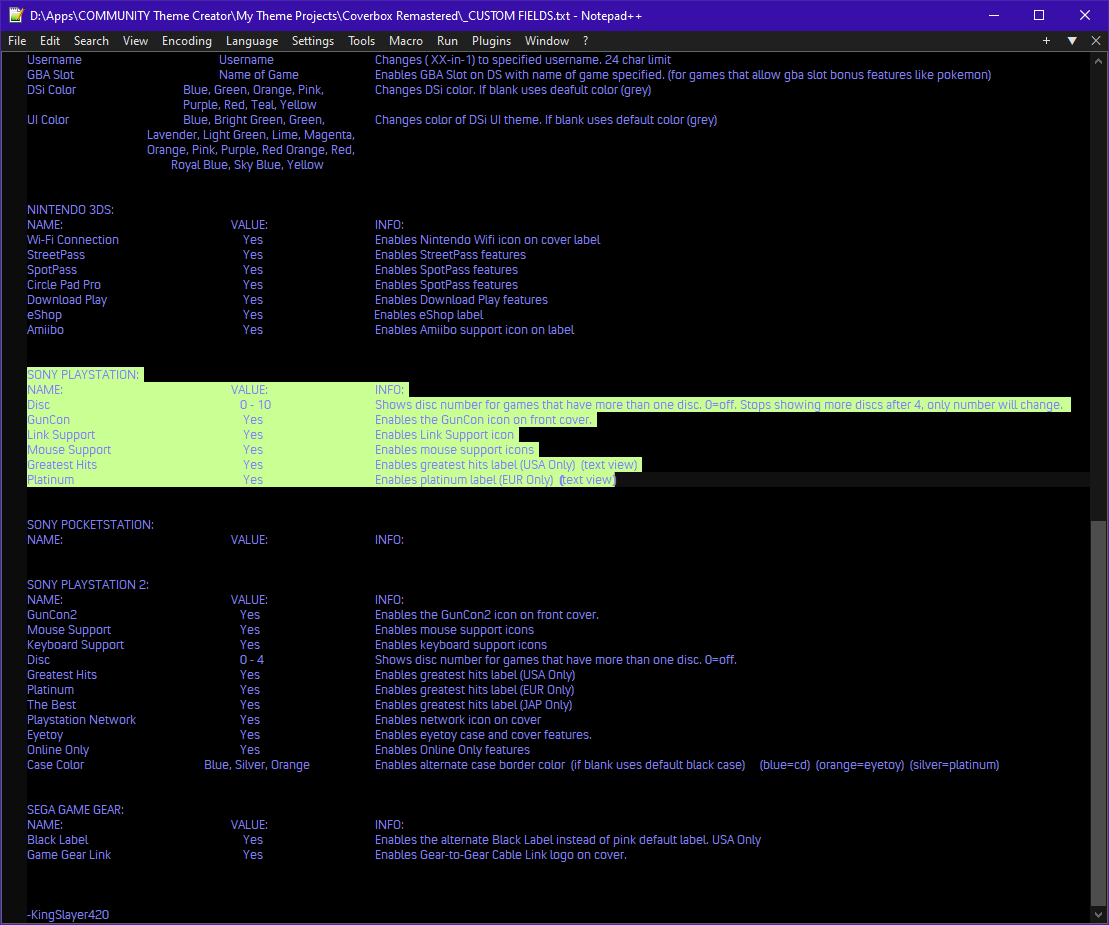
Task: Open the Run menu
Action: pos(447,41)
